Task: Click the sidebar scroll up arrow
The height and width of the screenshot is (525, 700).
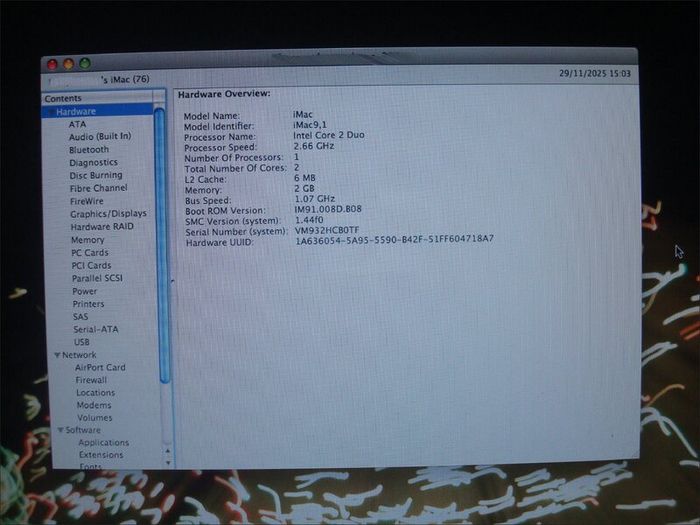Action: point(167,451)
